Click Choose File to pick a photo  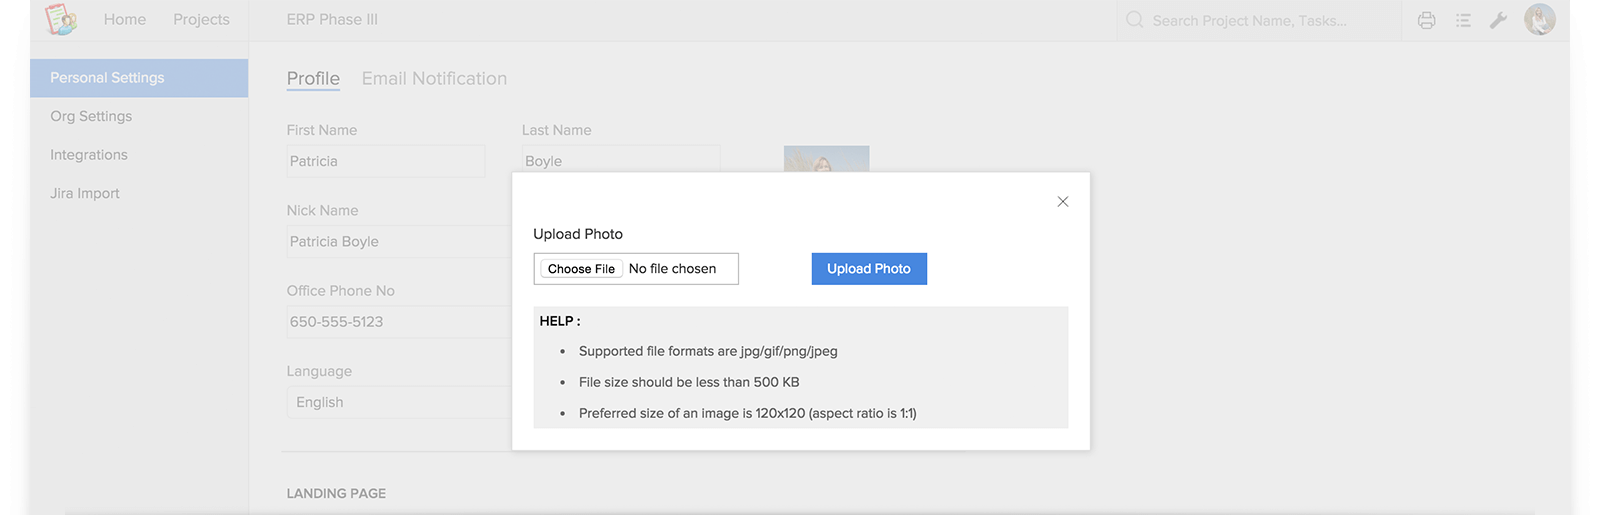pyautogui.click(x=581, y=269)
